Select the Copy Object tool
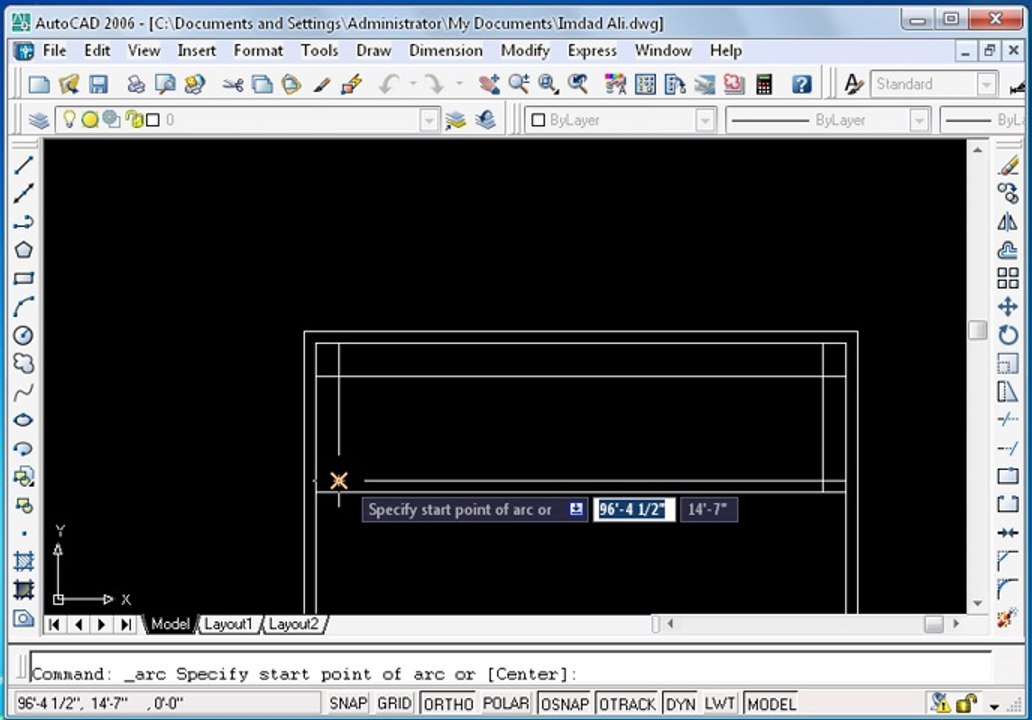Image resolution: width=1032 pixels, height=720 pixels. 1008,193
